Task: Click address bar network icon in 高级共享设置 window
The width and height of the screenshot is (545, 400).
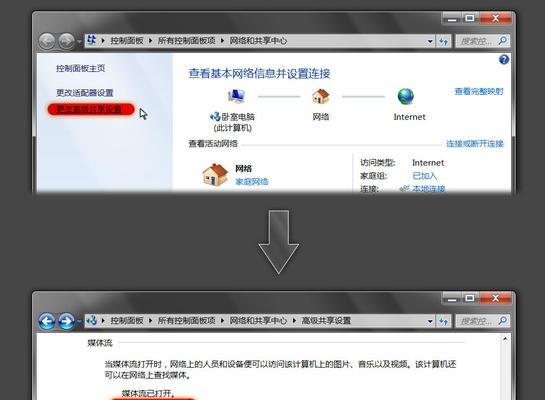Action: (x=92, y=320)
